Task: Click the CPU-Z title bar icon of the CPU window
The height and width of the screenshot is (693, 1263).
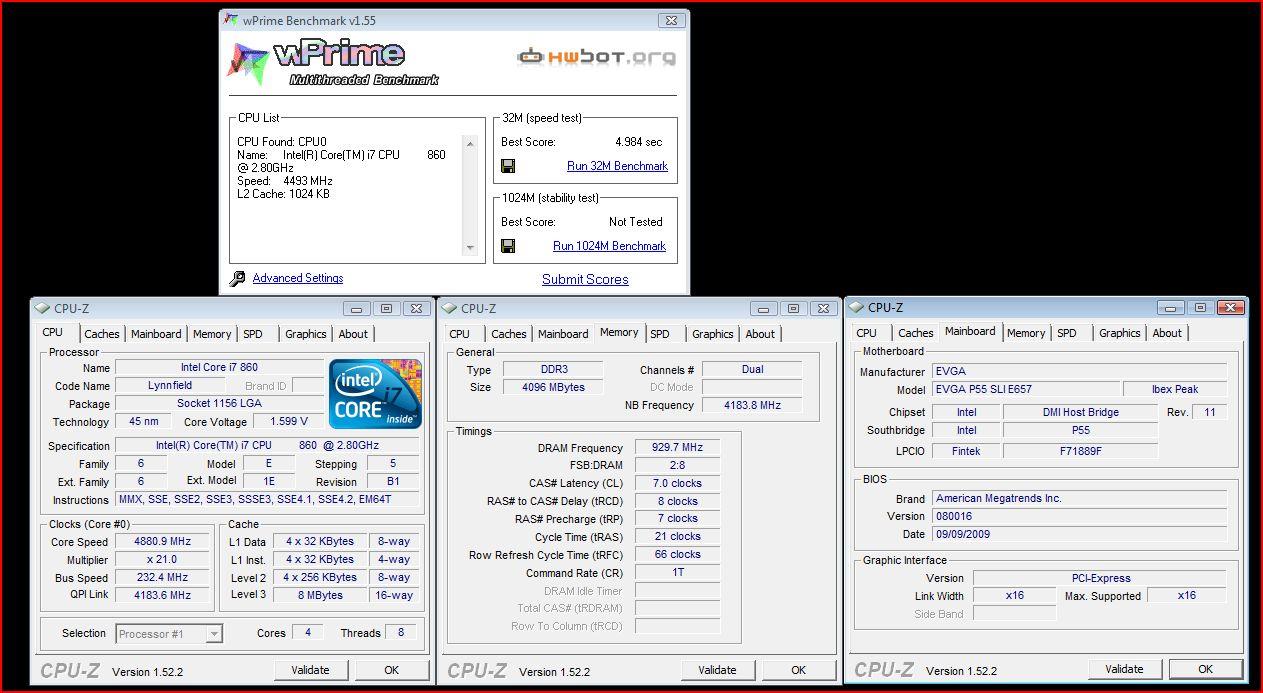Action: (x=42, y=308)
